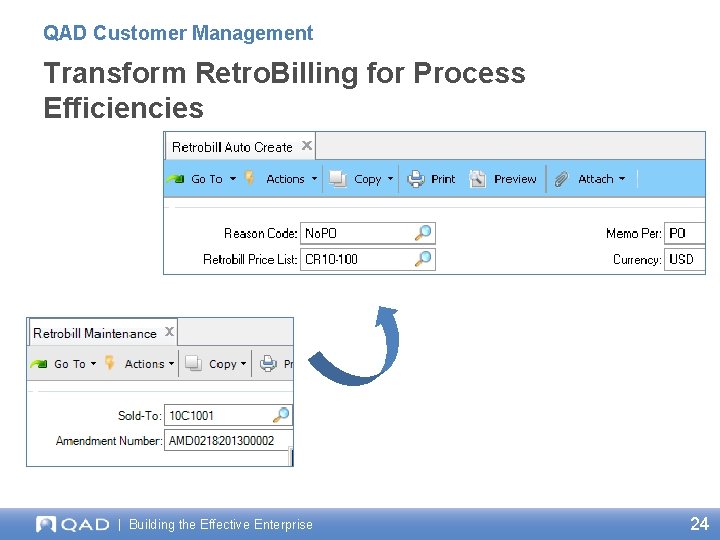Click the 'Currency:' label
The image size is (720, 540).
(637, 260)
